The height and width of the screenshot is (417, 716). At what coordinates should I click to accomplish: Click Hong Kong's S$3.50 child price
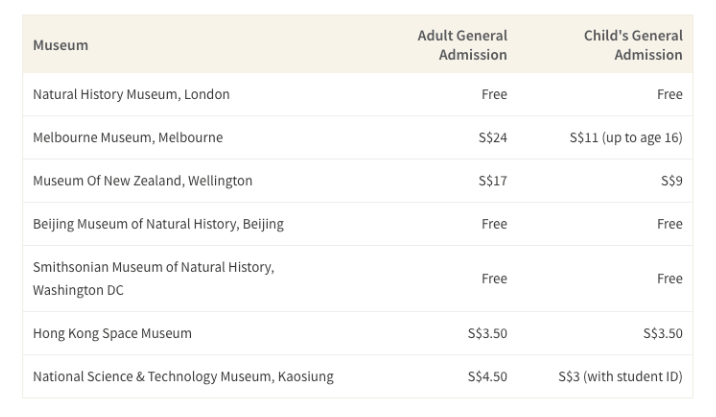(663, 333)
